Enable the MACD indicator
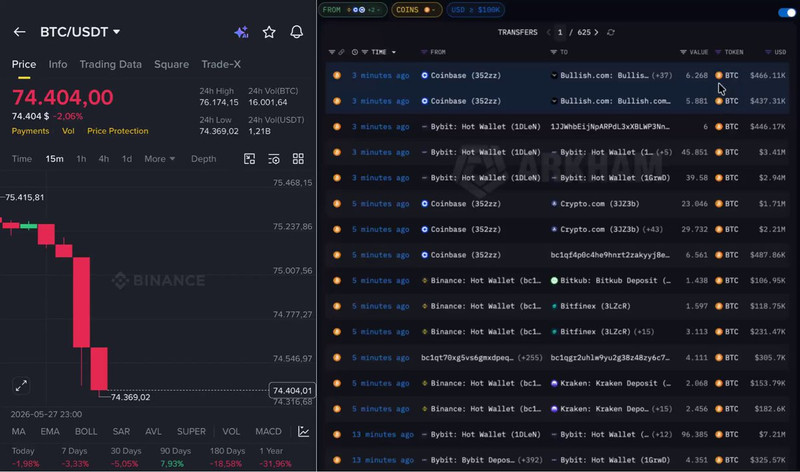This screenshot has width=800, height=472. pos(268,432)
